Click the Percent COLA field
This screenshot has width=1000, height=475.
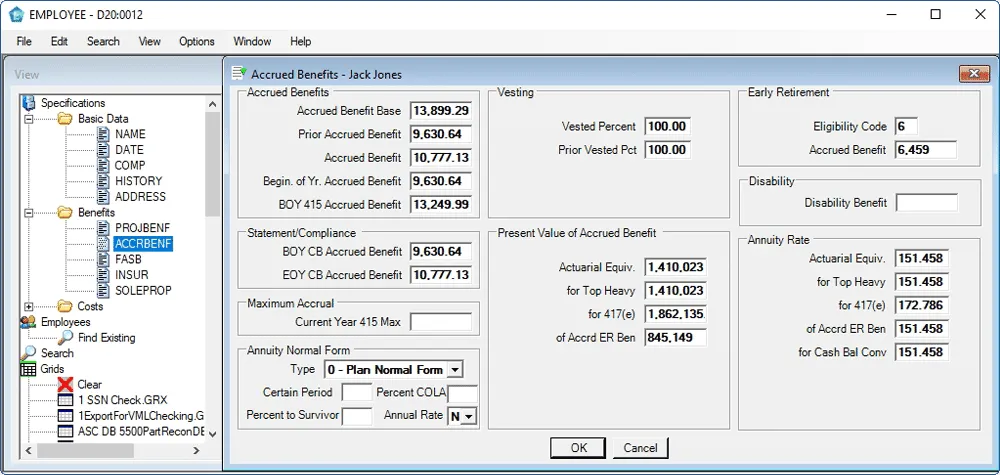click(x=462, y=393)
